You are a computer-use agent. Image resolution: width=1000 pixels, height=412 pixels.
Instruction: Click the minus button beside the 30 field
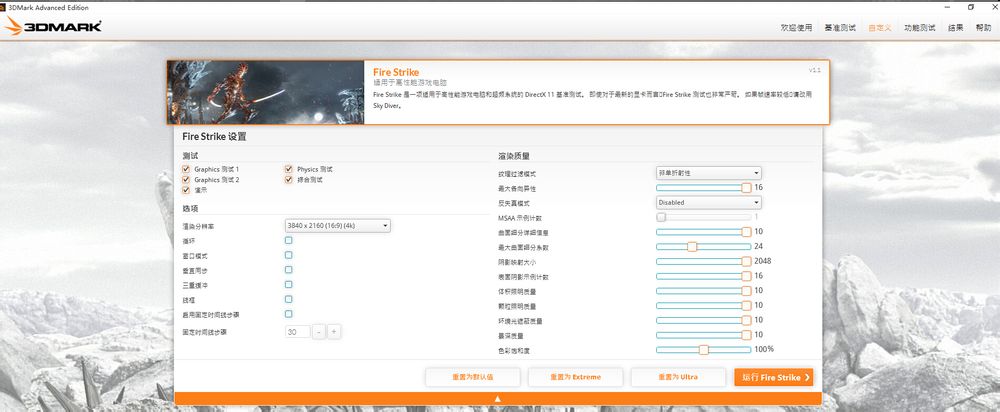pyautogui.click(x=319, y=332)
